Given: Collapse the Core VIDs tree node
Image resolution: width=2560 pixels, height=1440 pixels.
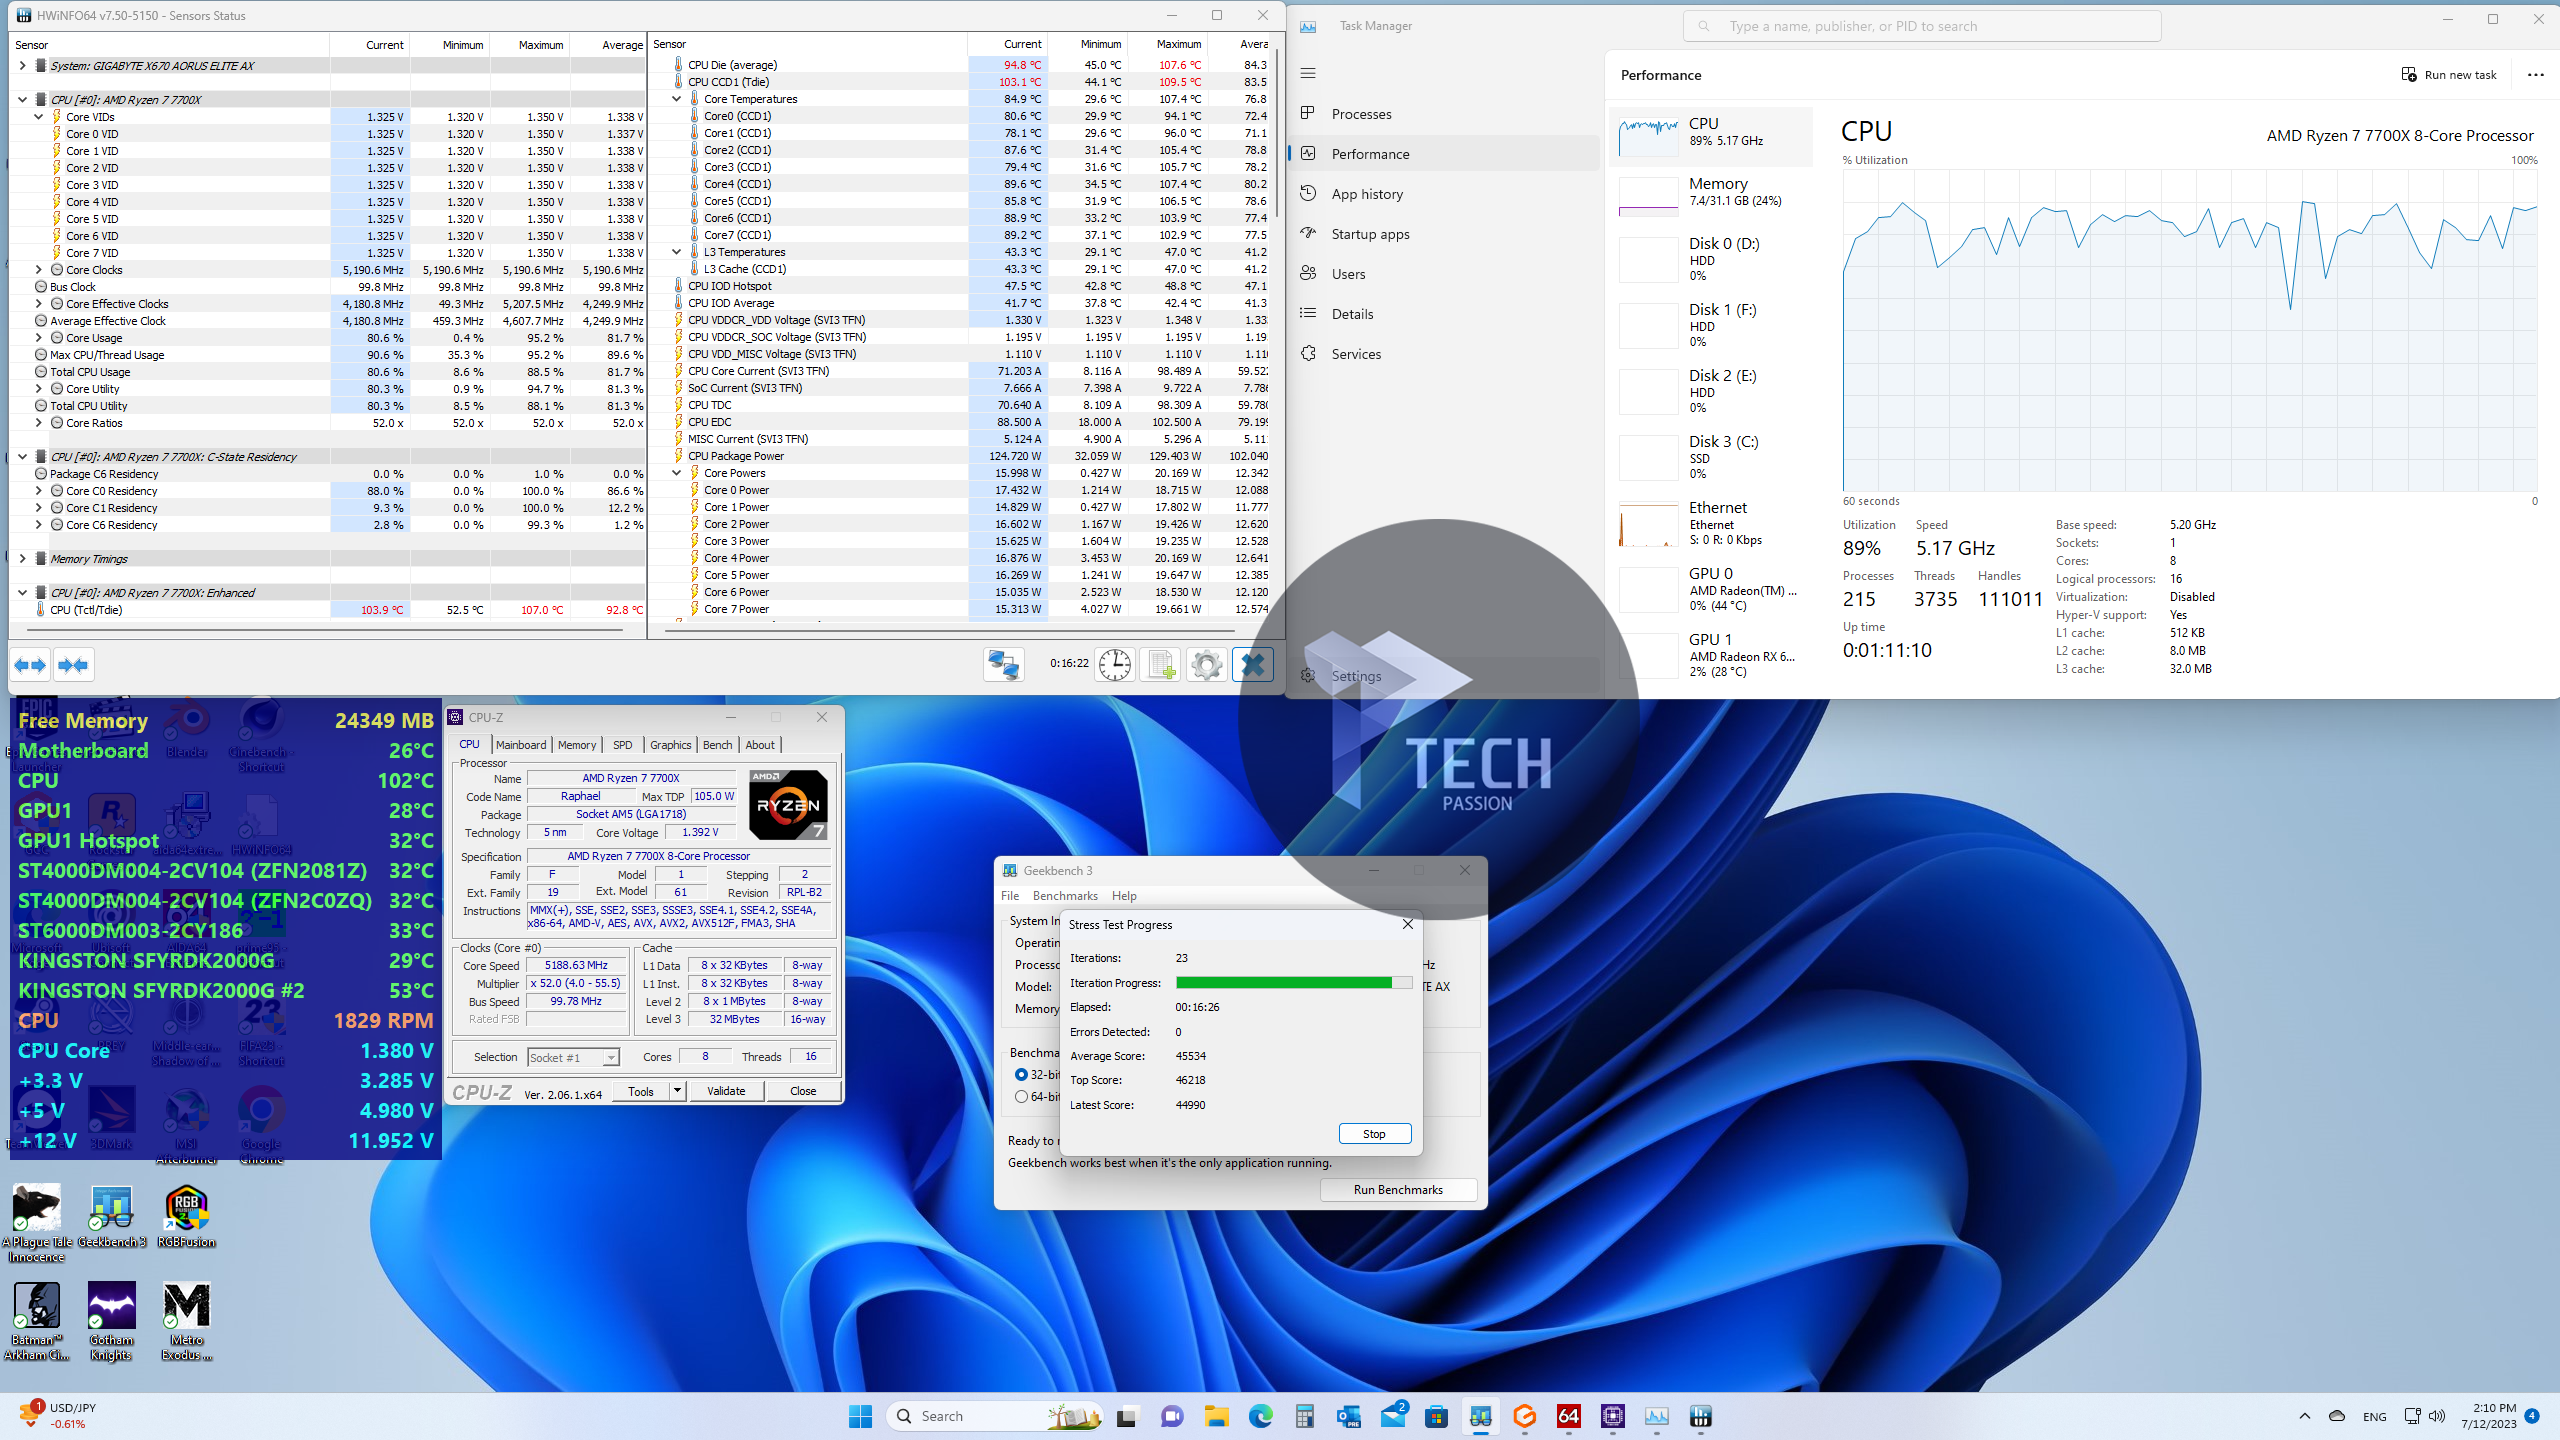Looking at the screenshot, I should click(39, 117).
